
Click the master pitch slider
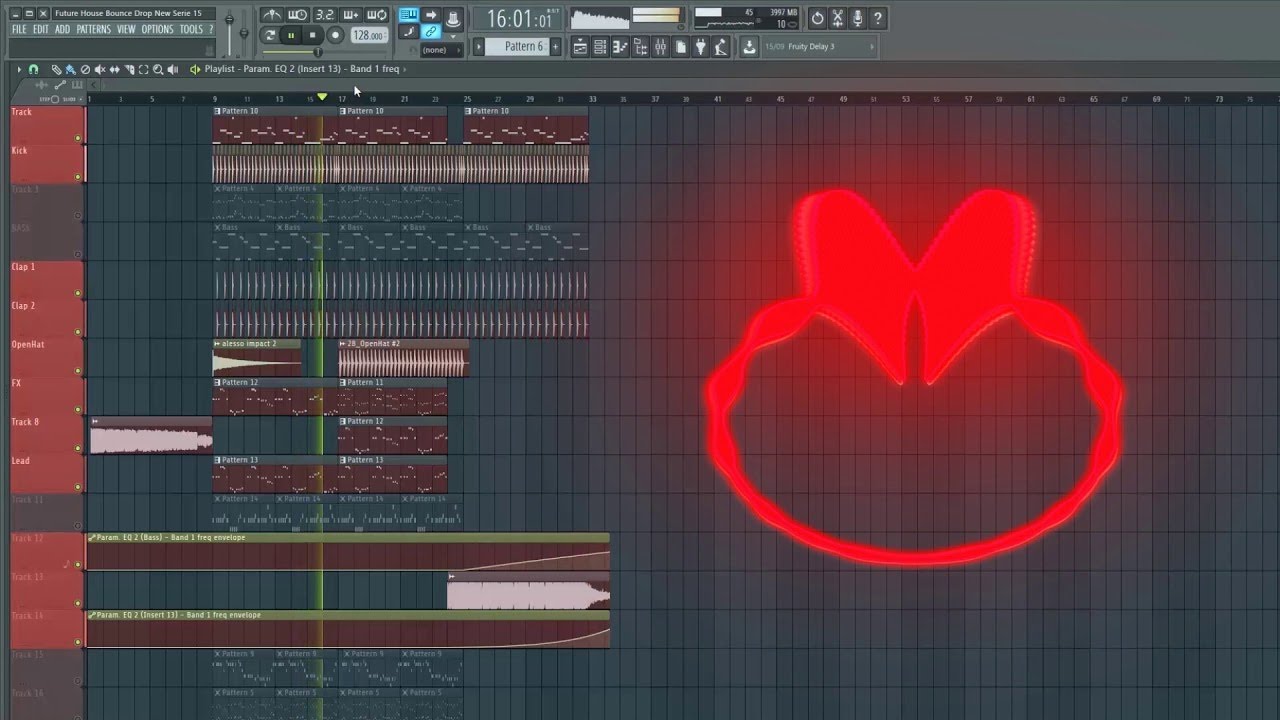(x=244, y=33)
